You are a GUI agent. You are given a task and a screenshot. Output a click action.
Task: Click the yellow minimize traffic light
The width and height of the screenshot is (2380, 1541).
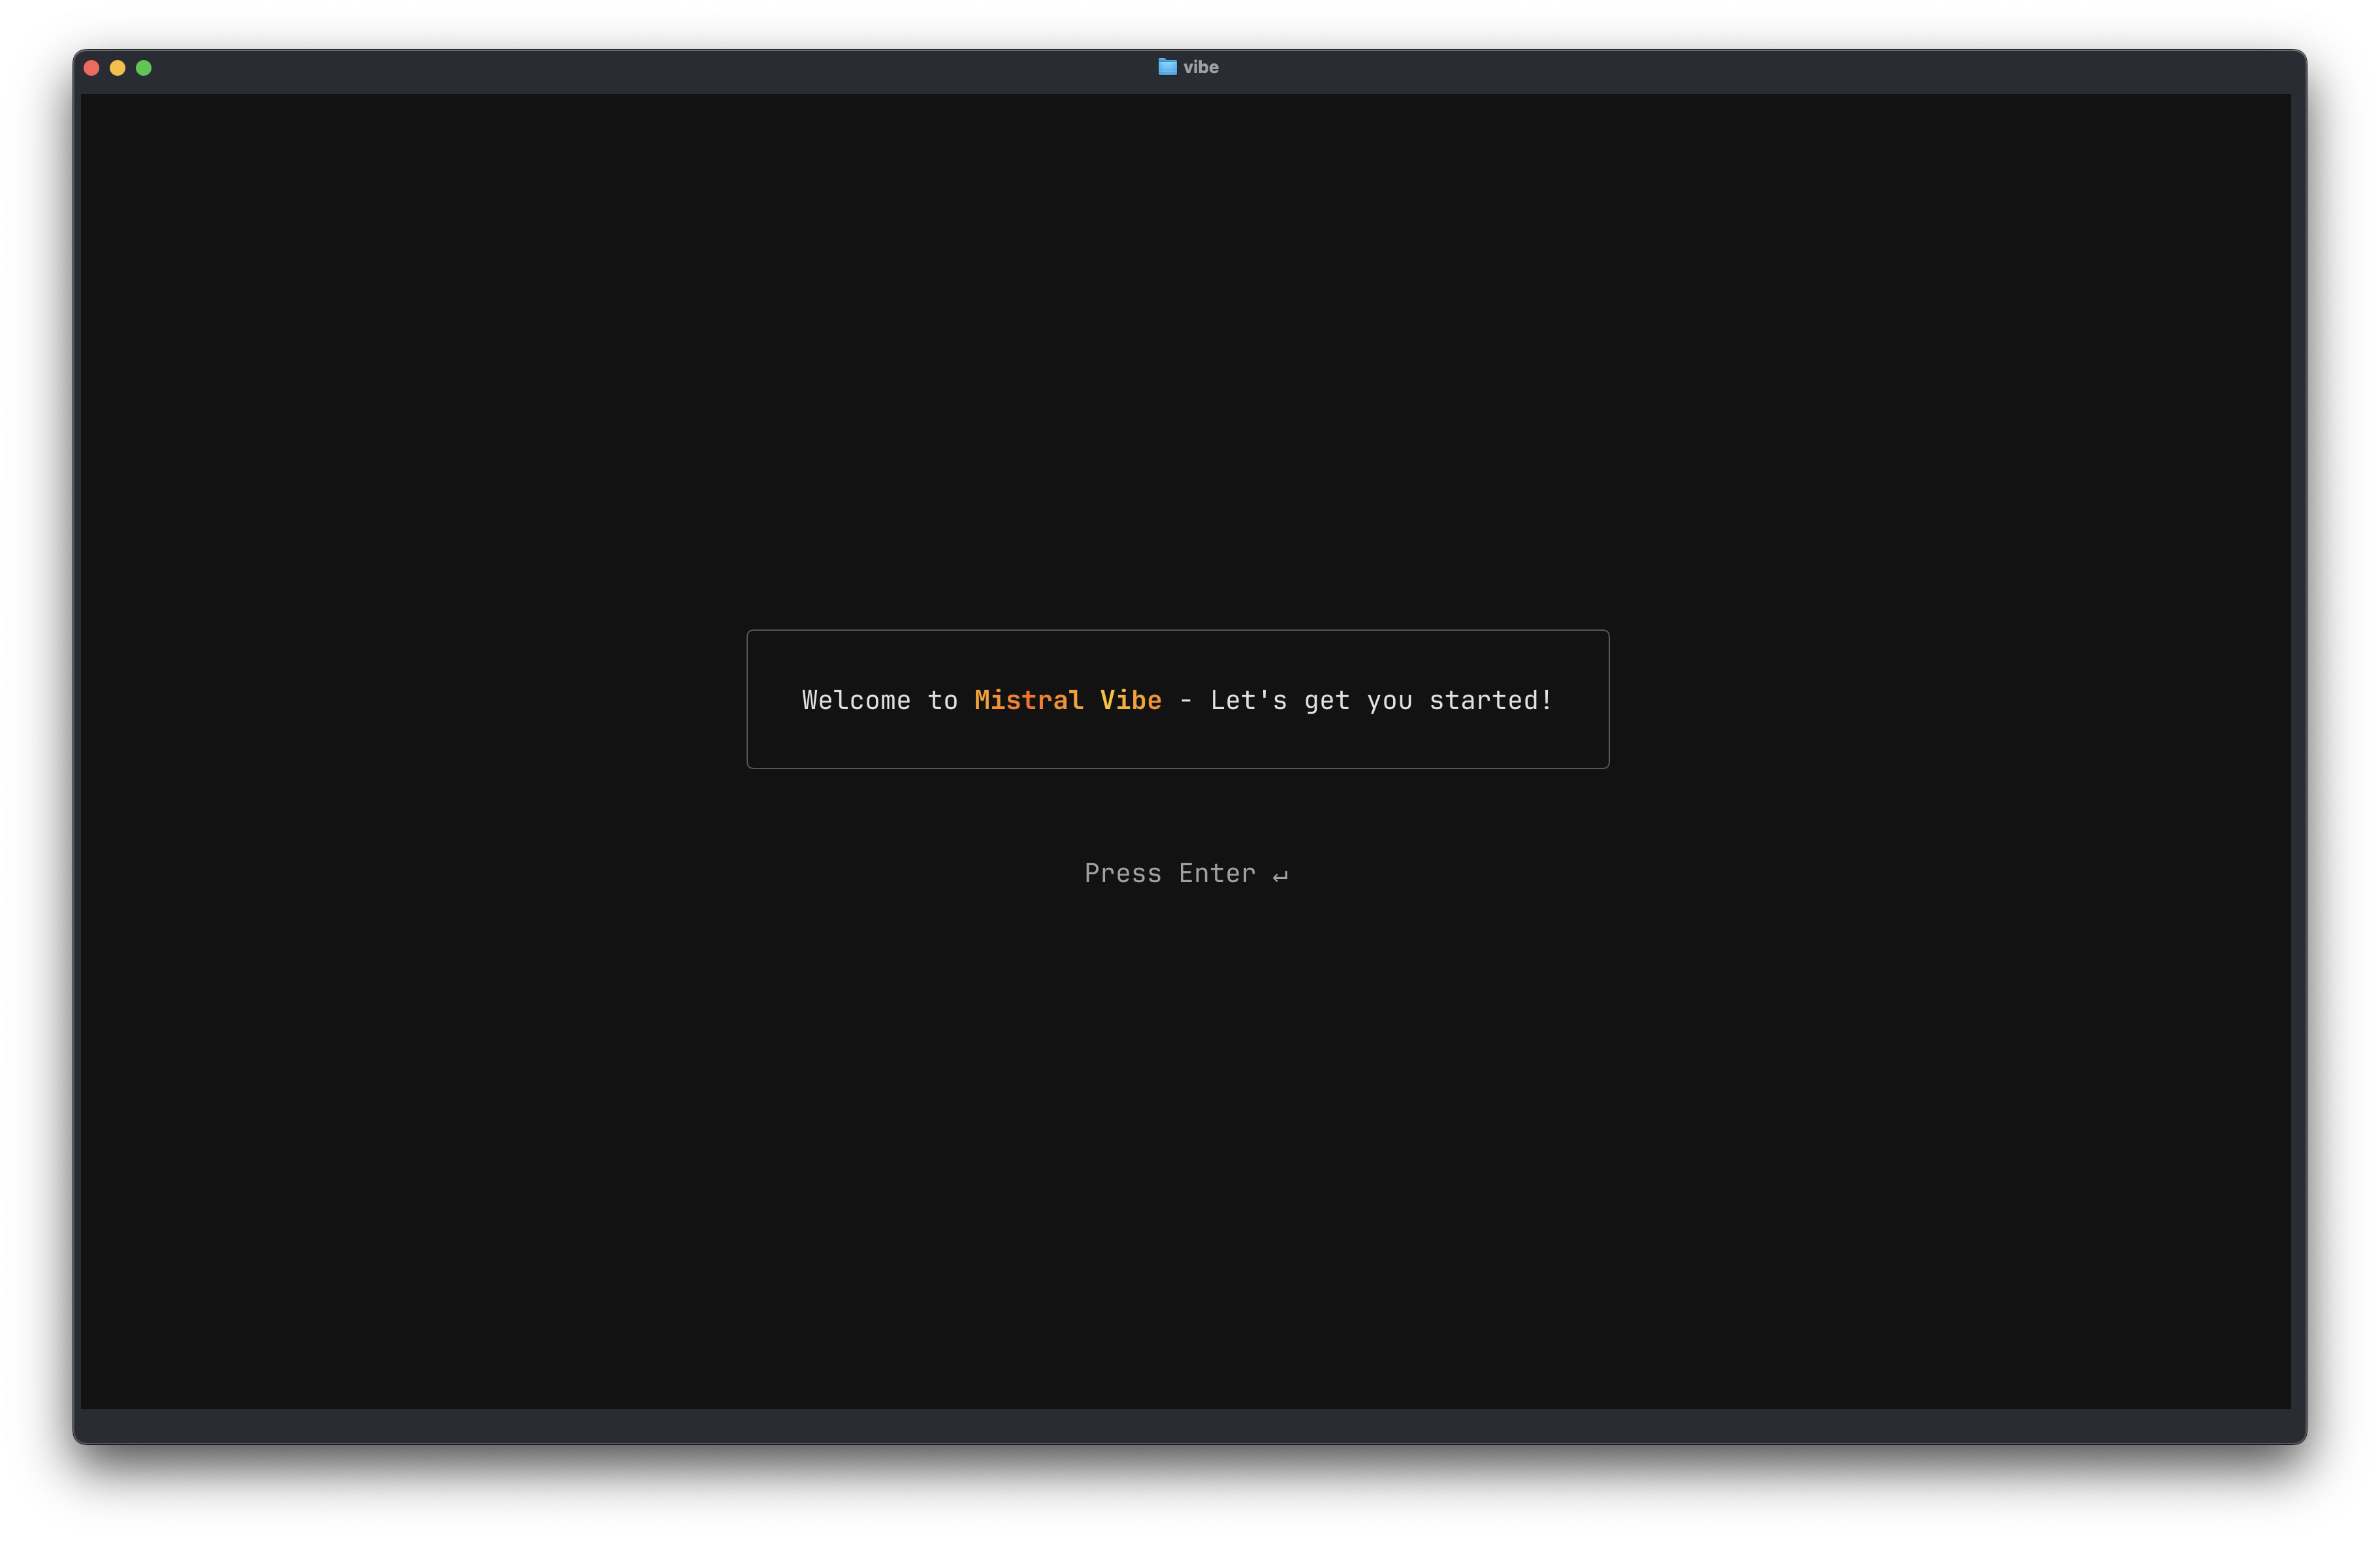(118, 67)
